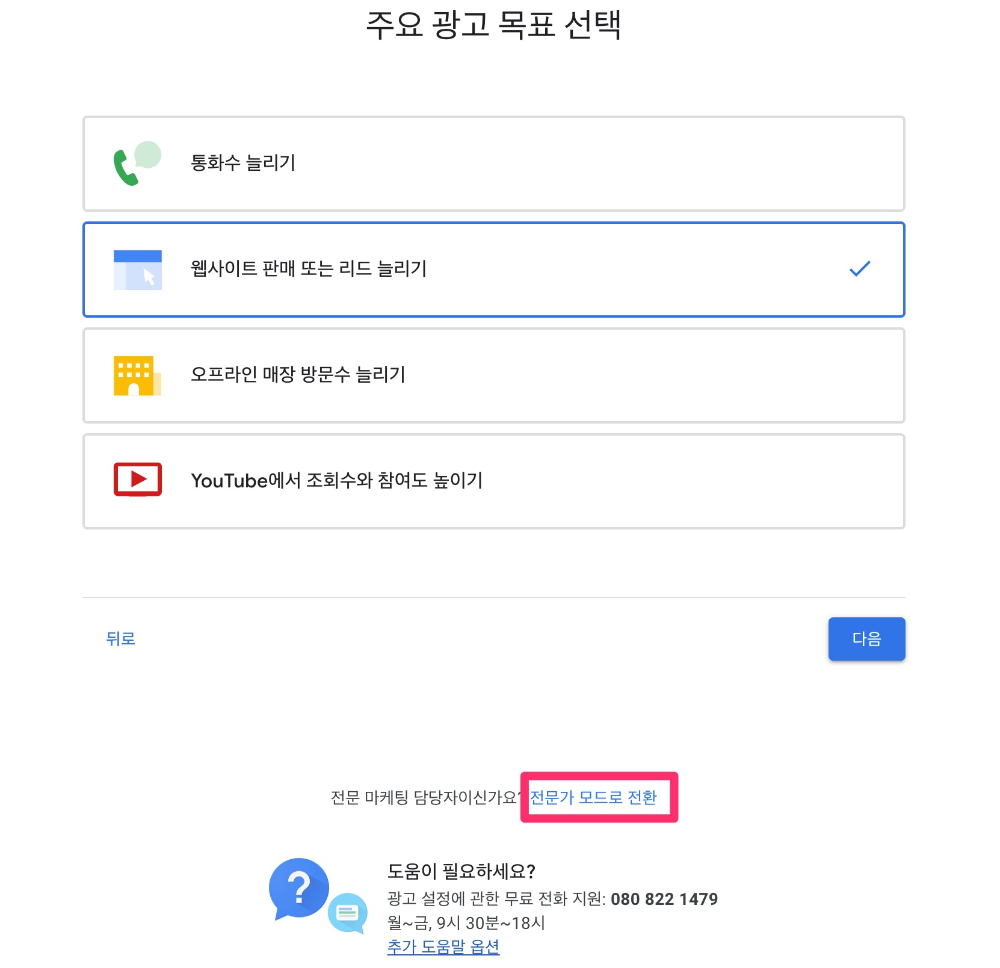Go back with the 뒤로 link

(121, 638)
